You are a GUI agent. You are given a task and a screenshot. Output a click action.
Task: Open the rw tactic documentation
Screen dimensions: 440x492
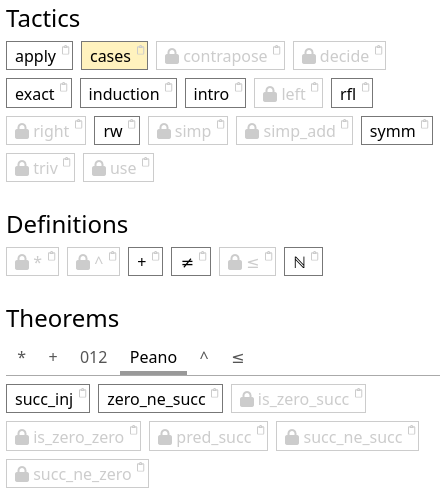pyautogui.click(x=117, y=130)
